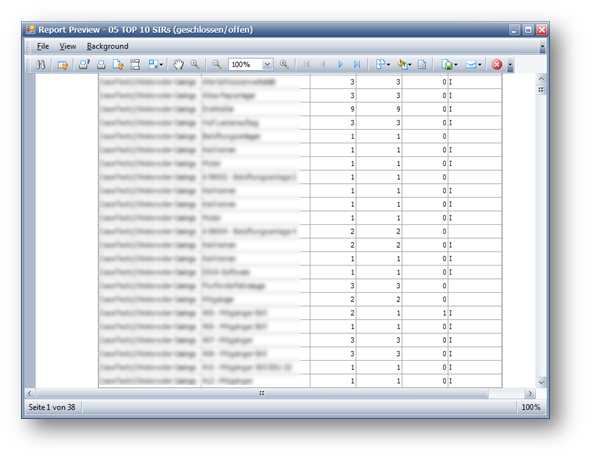Jump to the last page
Image resolution: width=592 pixels, height=461 pixels.
point(357,65)
